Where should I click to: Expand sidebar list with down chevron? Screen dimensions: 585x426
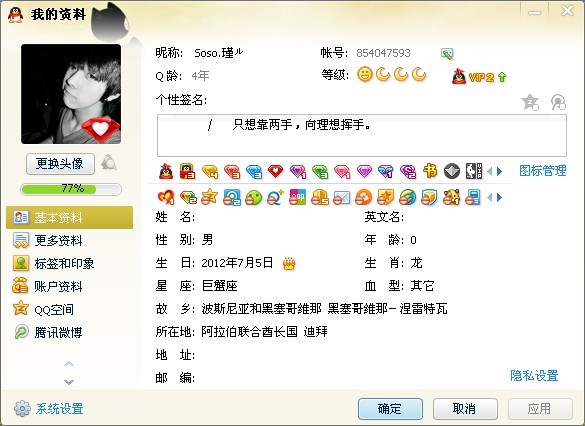coord(69,382)
